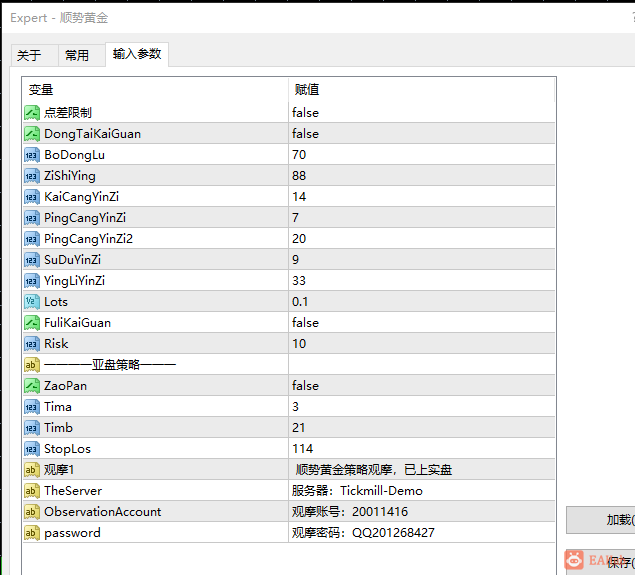Image resolution: width=635 pixels, height=575 pixels.
Task: Click the integer icon beside KaiCangYinZi
Action: [32, 197]
